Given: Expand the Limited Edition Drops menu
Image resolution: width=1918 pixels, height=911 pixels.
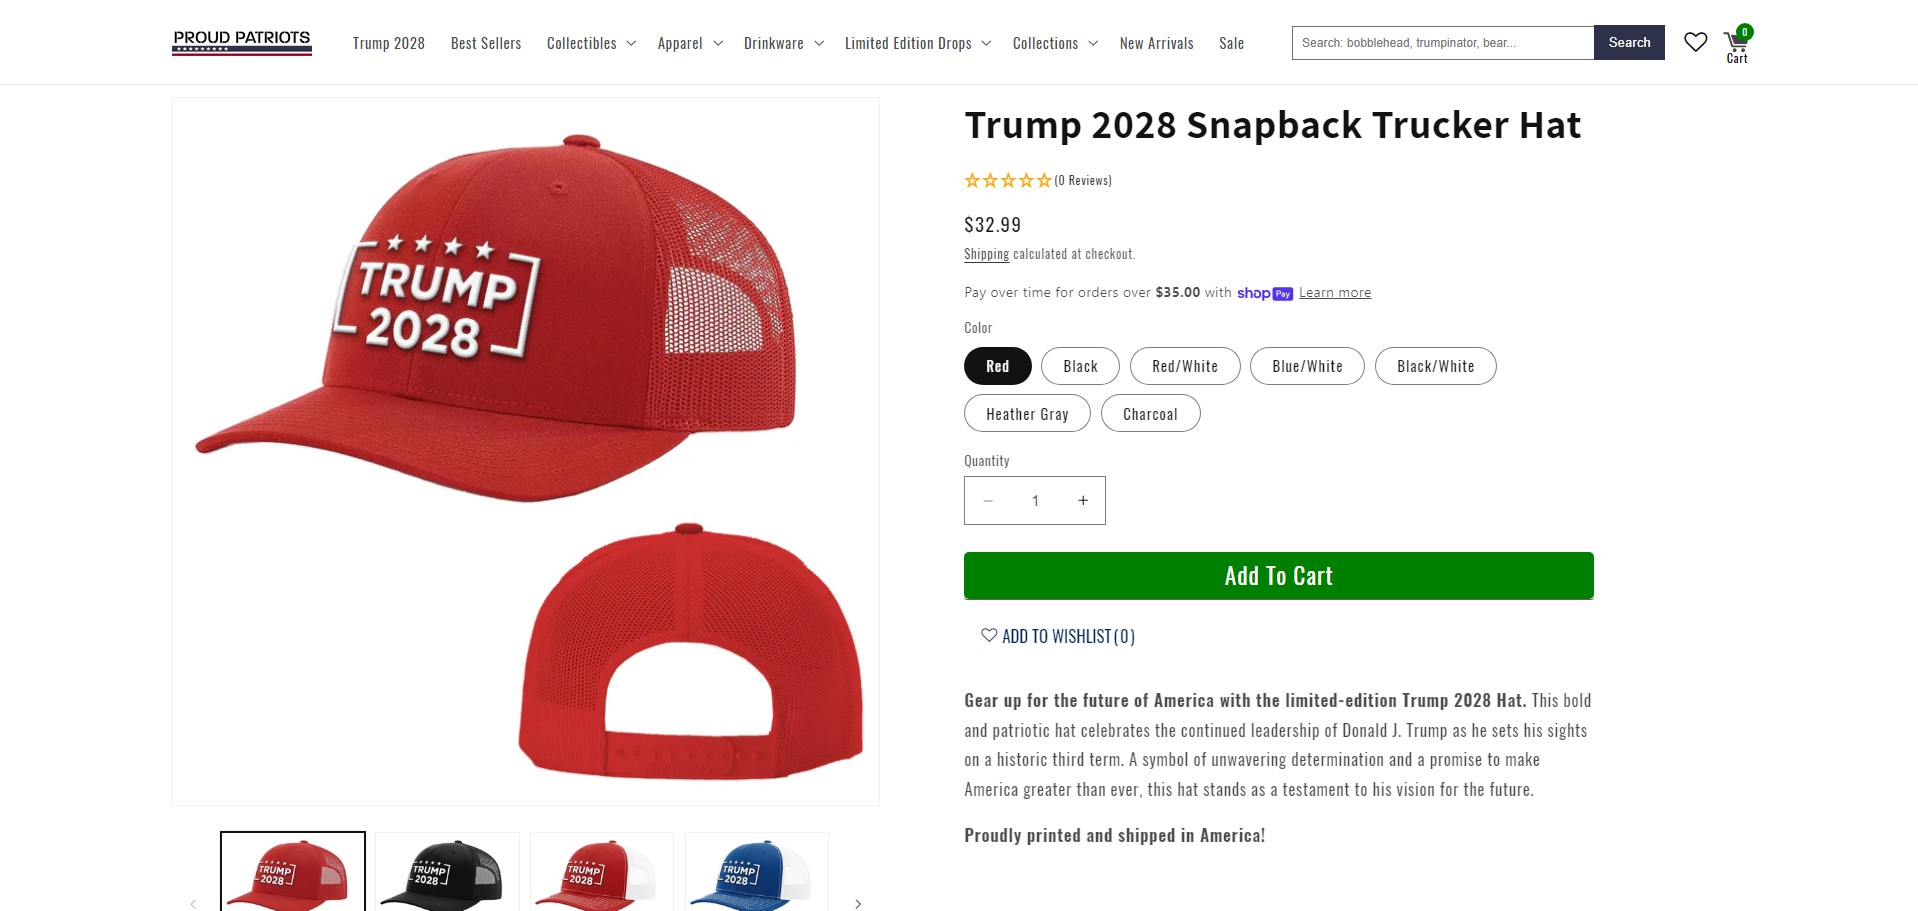Looking at the screenshot, I should click(x=917, y=43).
